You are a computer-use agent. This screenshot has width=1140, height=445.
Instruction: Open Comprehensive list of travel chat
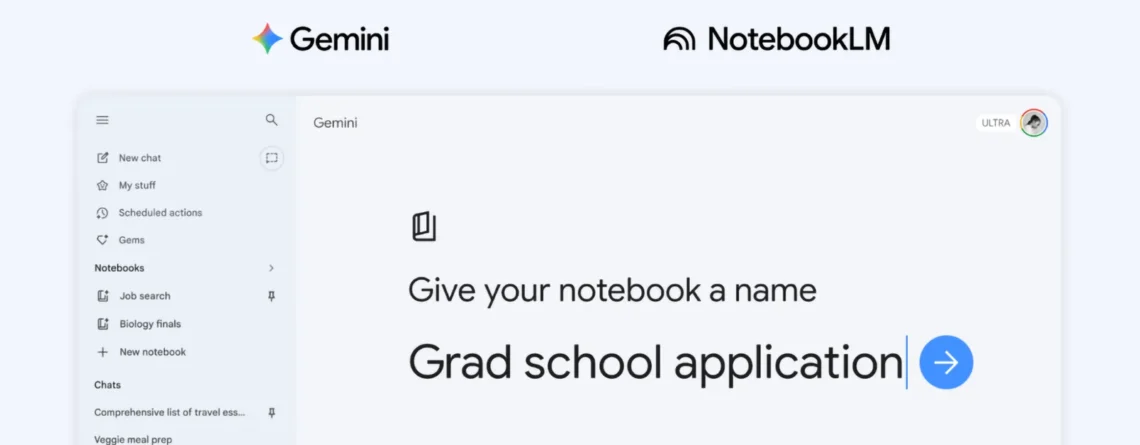(x=169, y=412)
